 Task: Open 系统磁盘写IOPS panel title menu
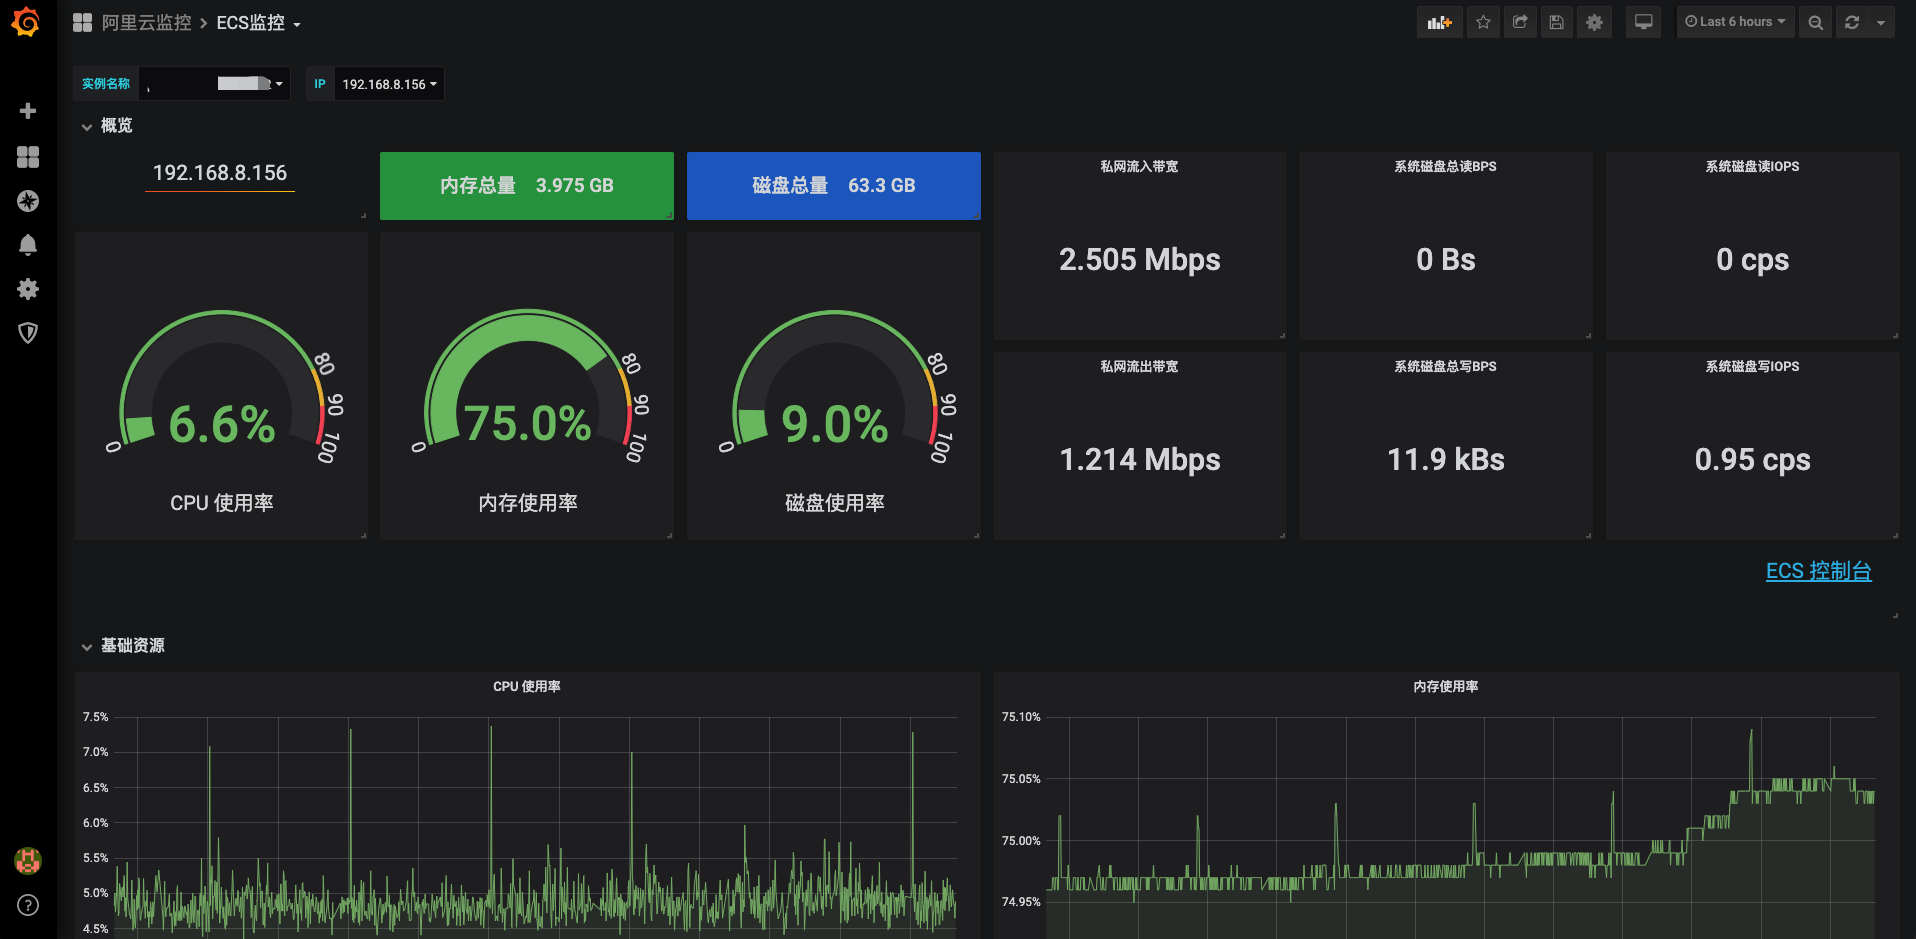point(1752,367)
